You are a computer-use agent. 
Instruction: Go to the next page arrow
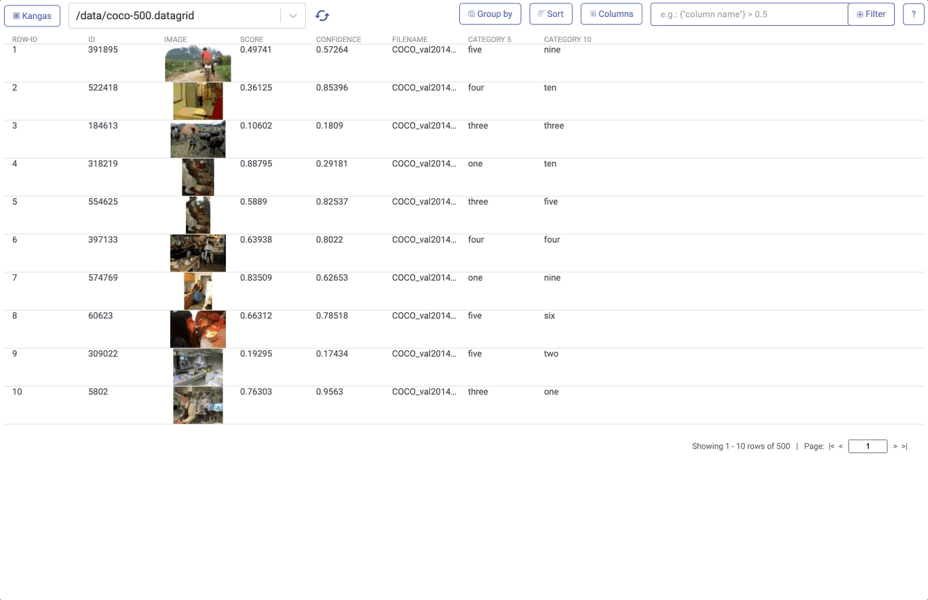pyautogui.click(x=895, y=447)
